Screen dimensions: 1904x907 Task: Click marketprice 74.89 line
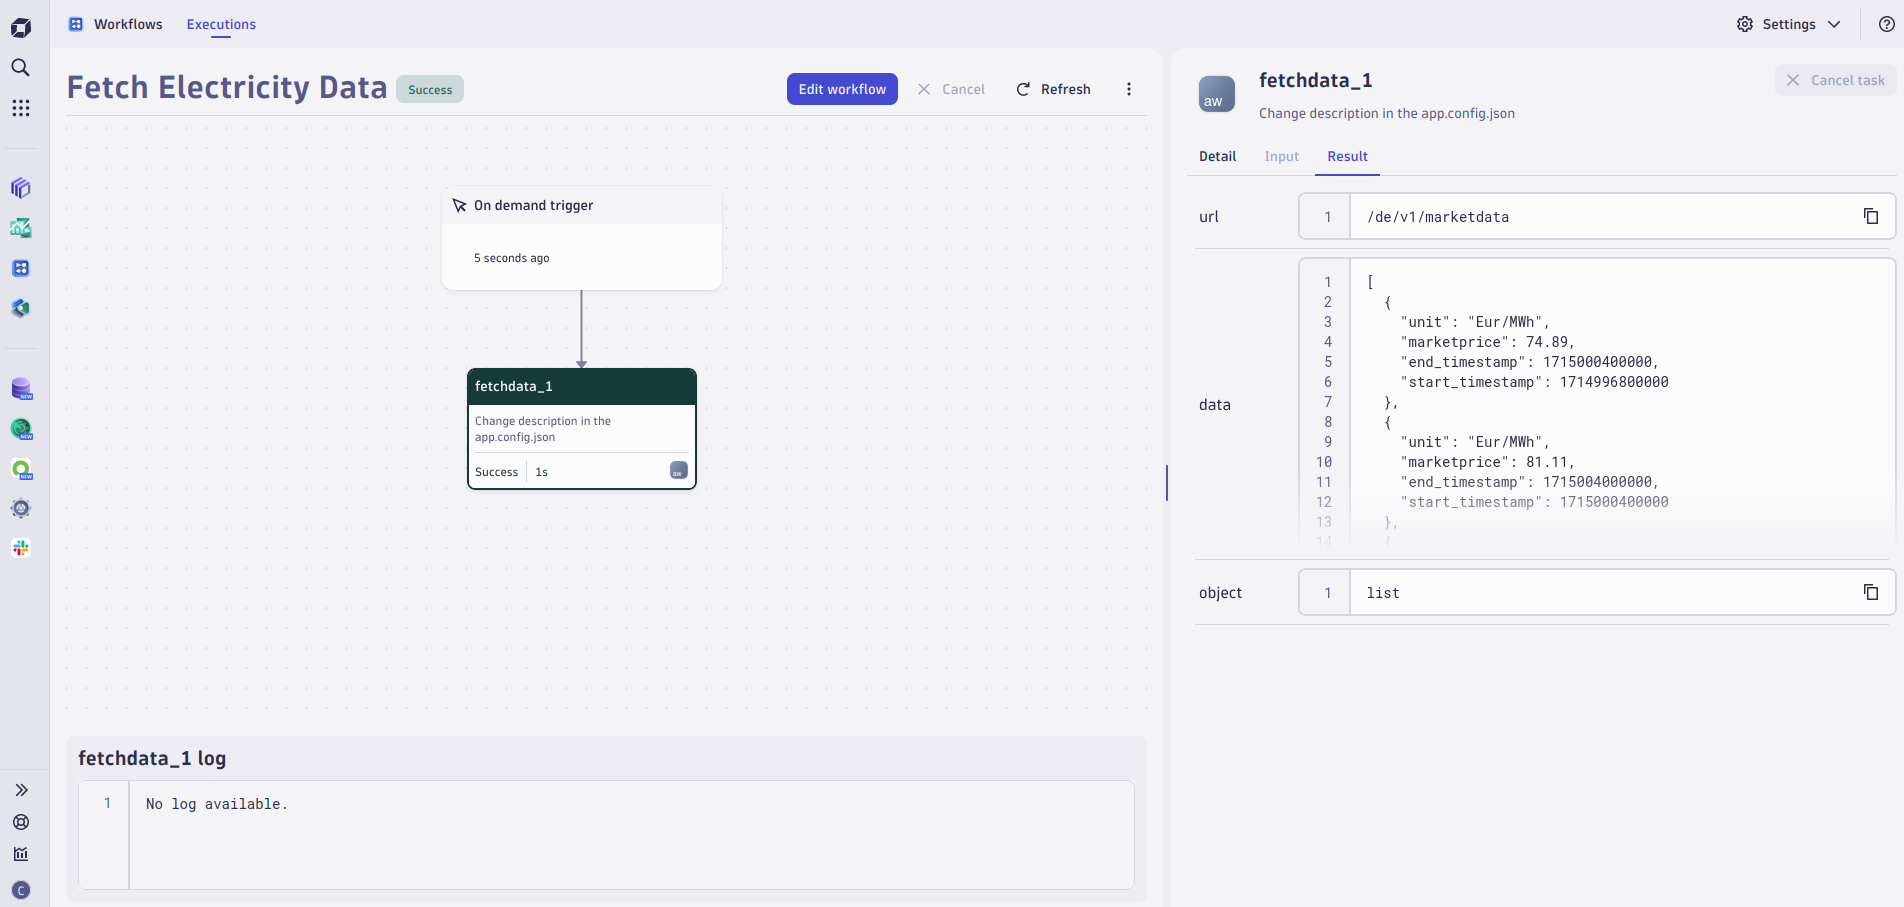point(1488,342)
